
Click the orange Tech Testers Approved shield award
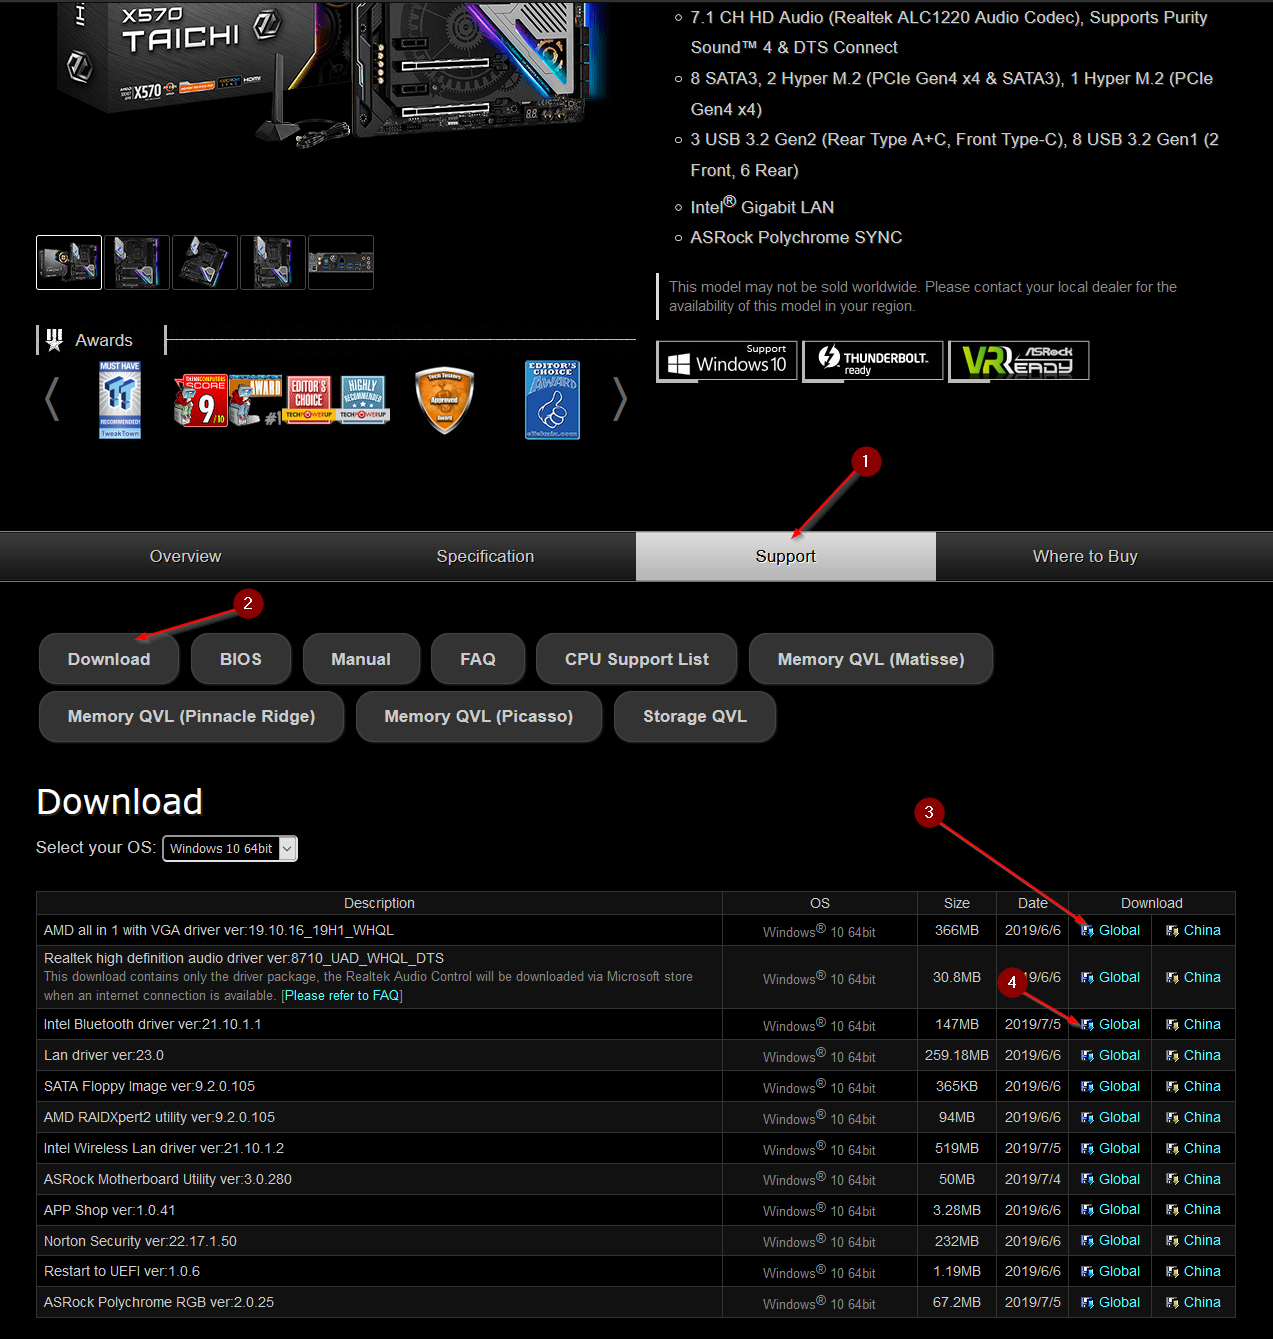444,400
